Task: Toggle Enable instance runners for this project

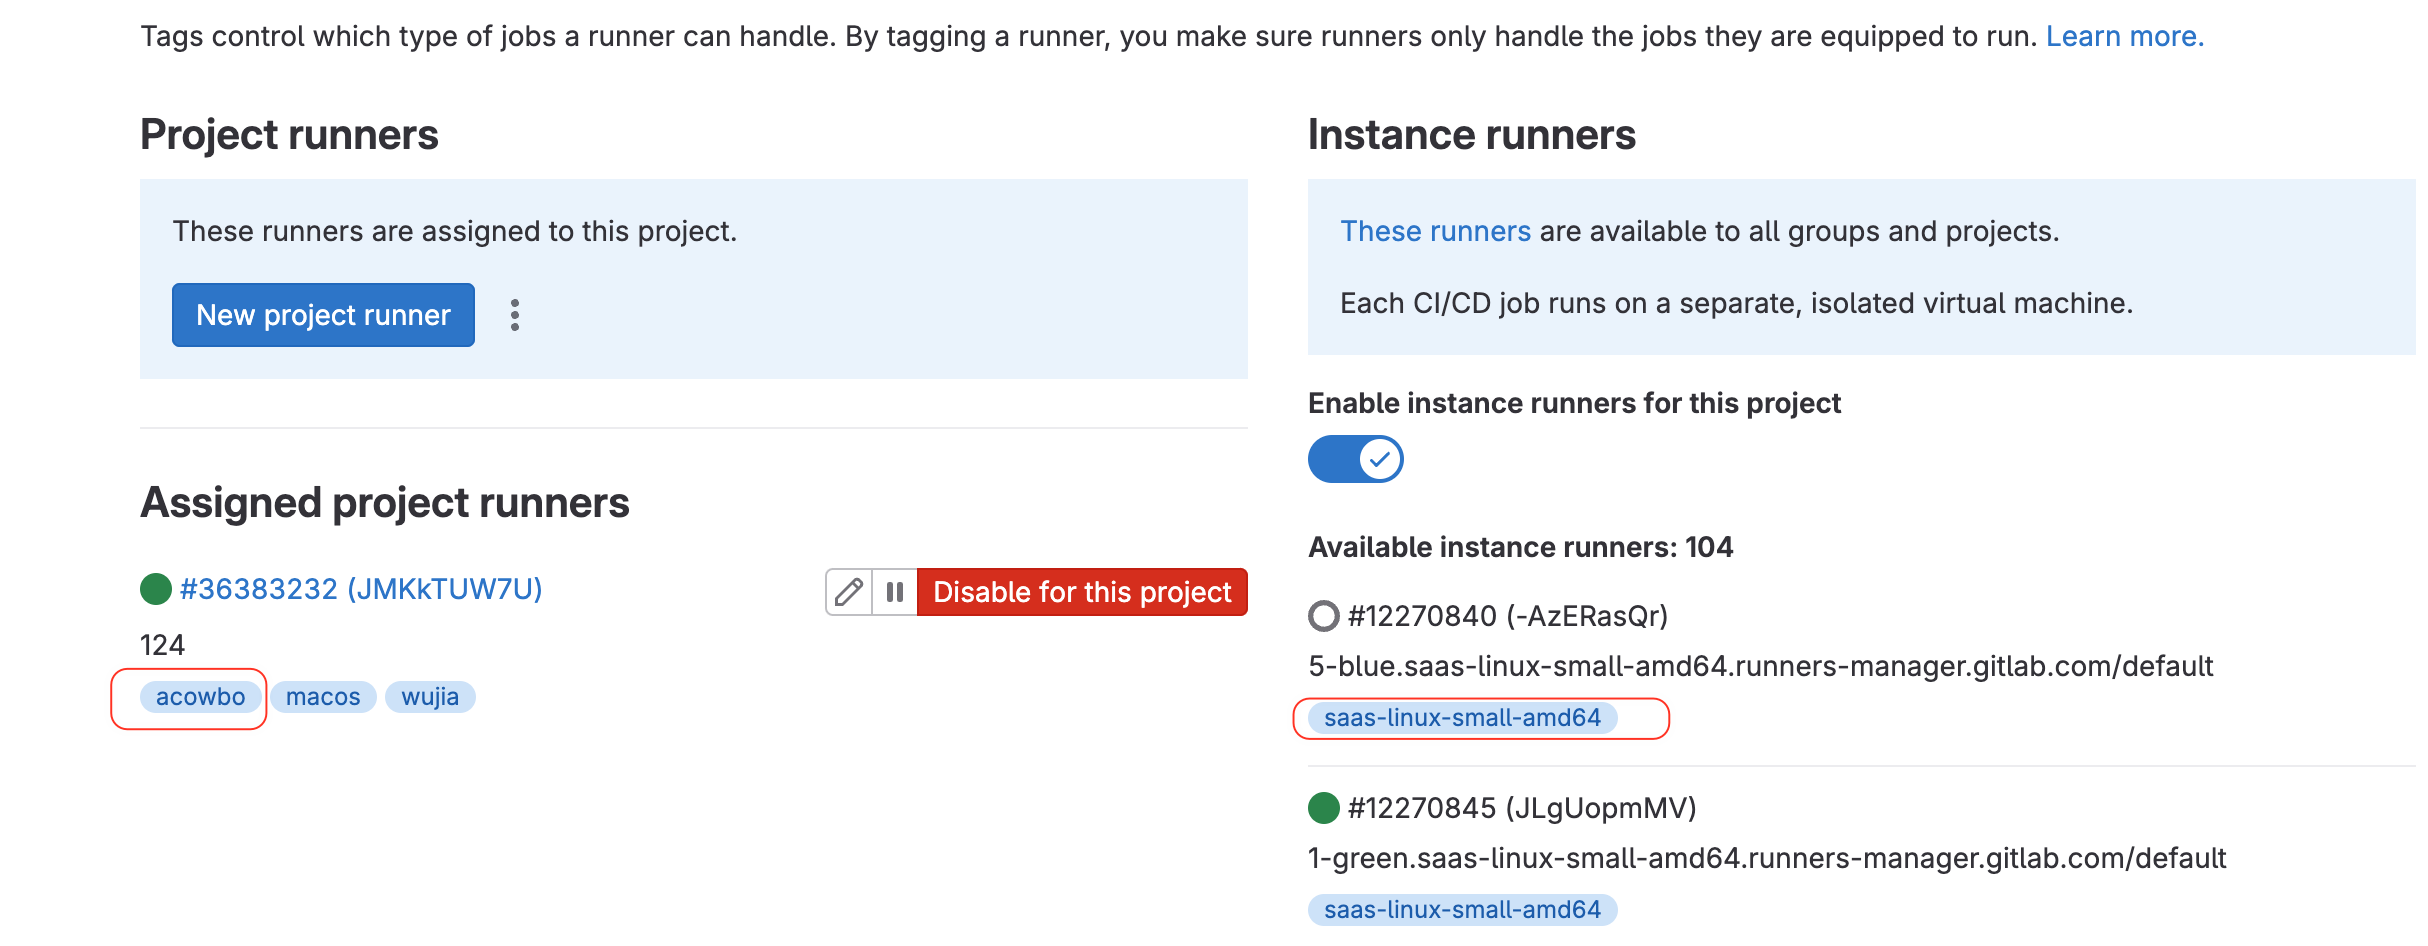Action: (1356, 459)
